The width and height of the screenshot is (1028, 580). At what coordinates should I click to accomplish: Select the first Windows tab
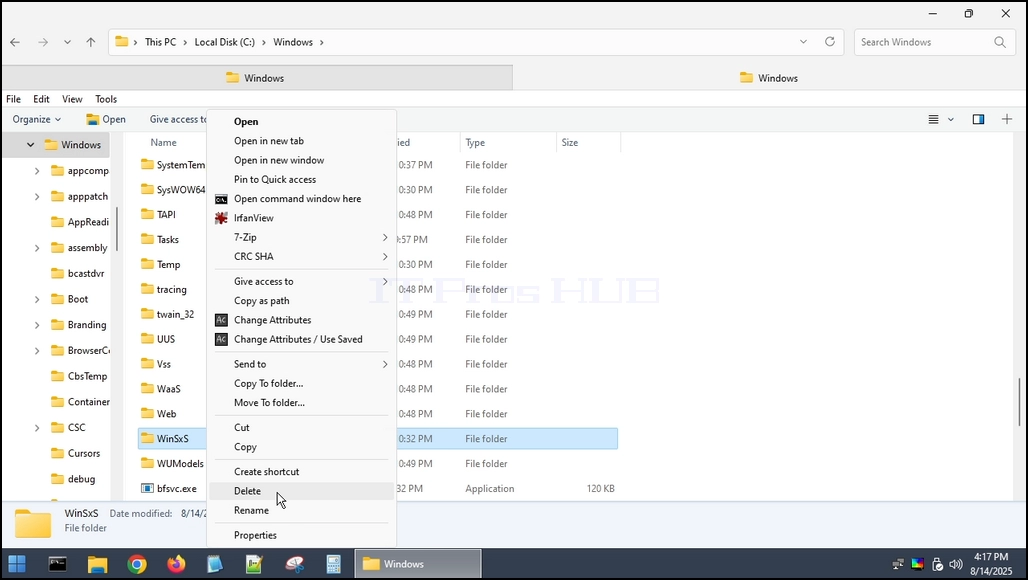(256, 78)
